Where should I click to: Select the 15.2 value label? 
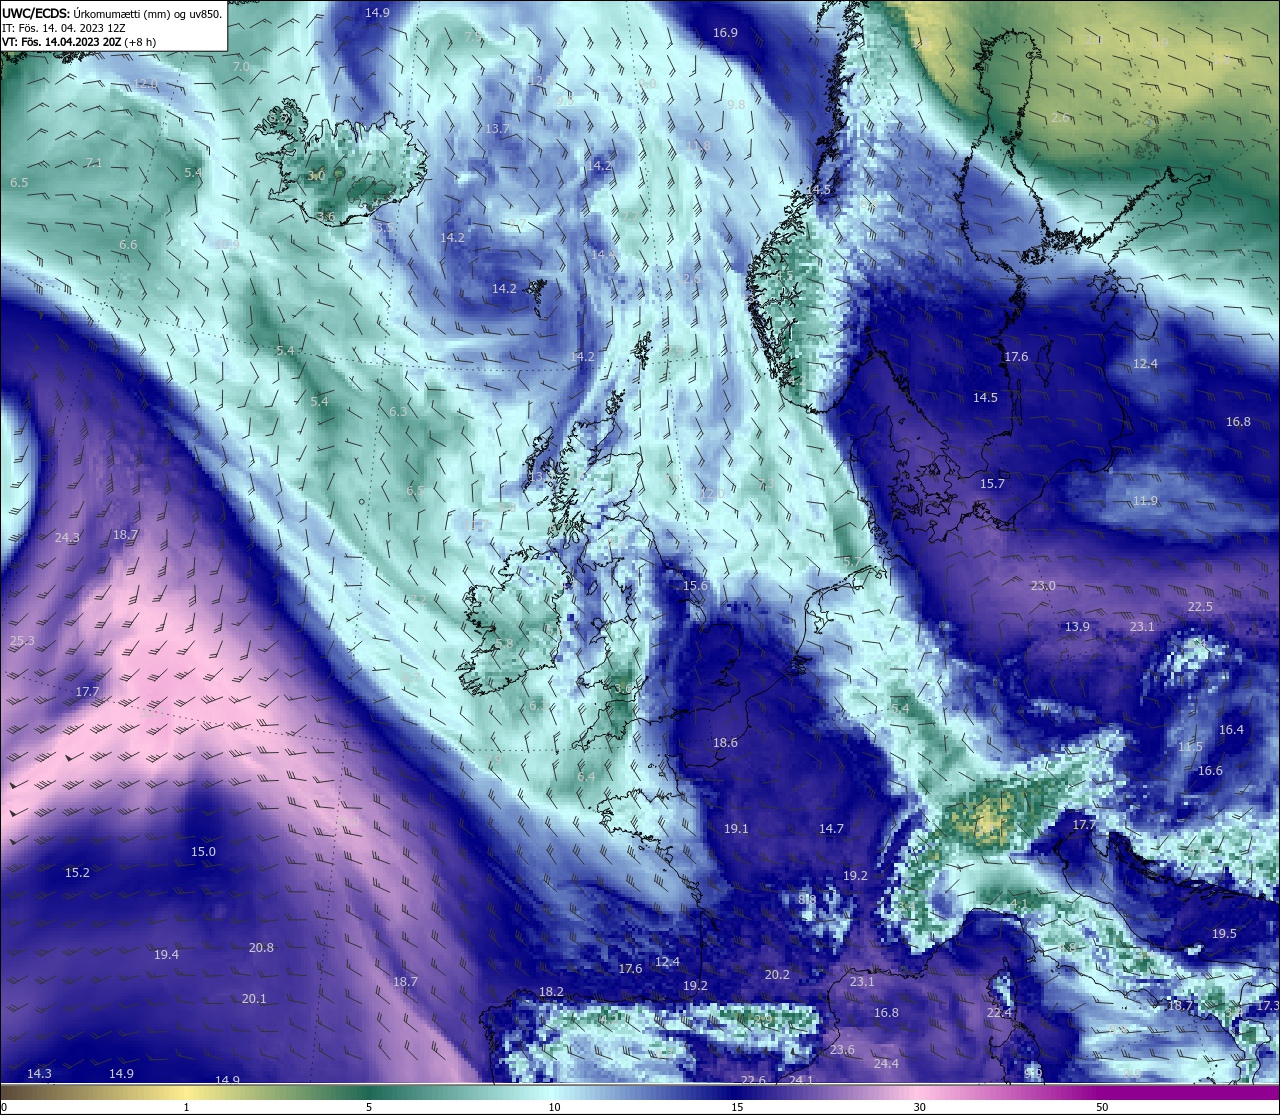pos(77,873)
